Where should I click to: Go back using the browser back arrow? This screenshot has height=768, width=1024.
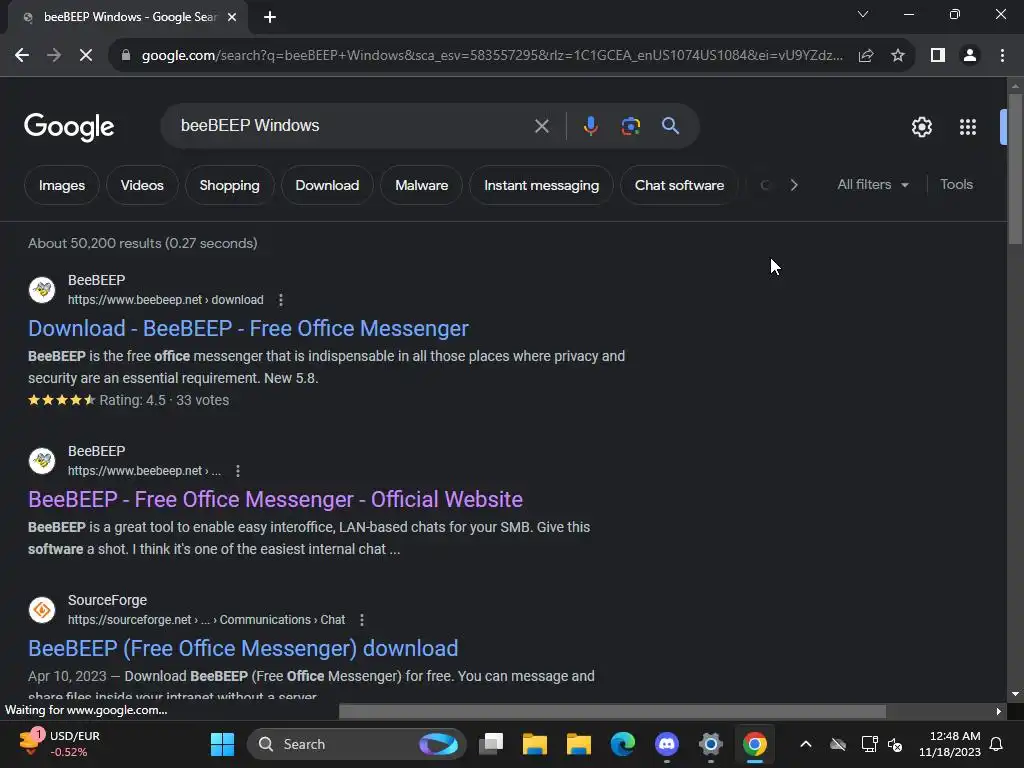coord(22,56)
